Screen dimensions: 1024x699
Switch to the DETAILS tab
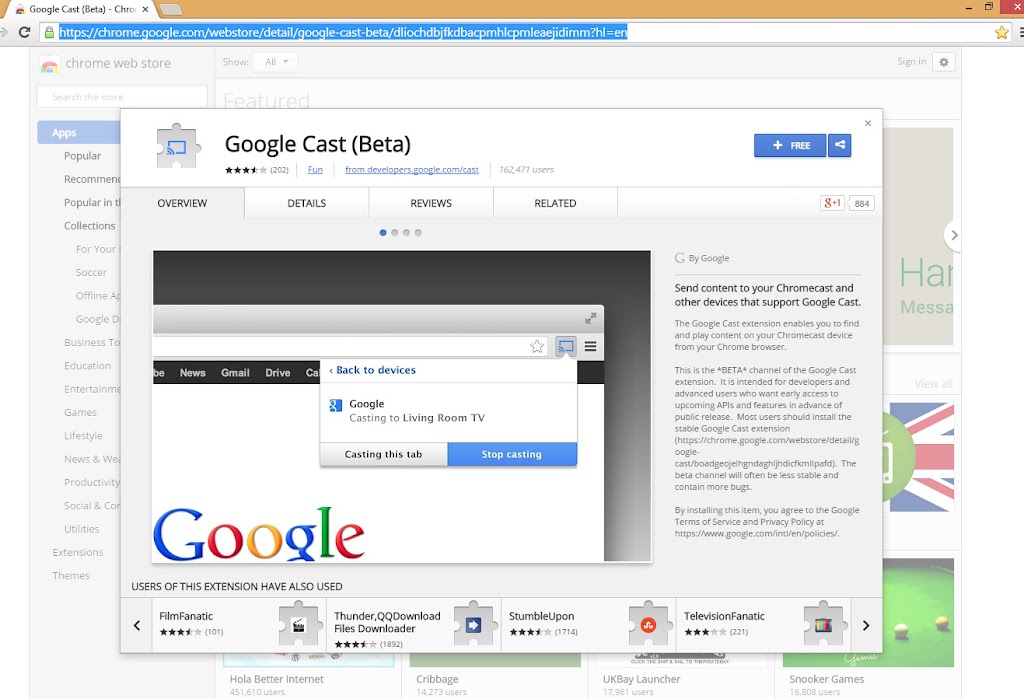coord(306,203)
